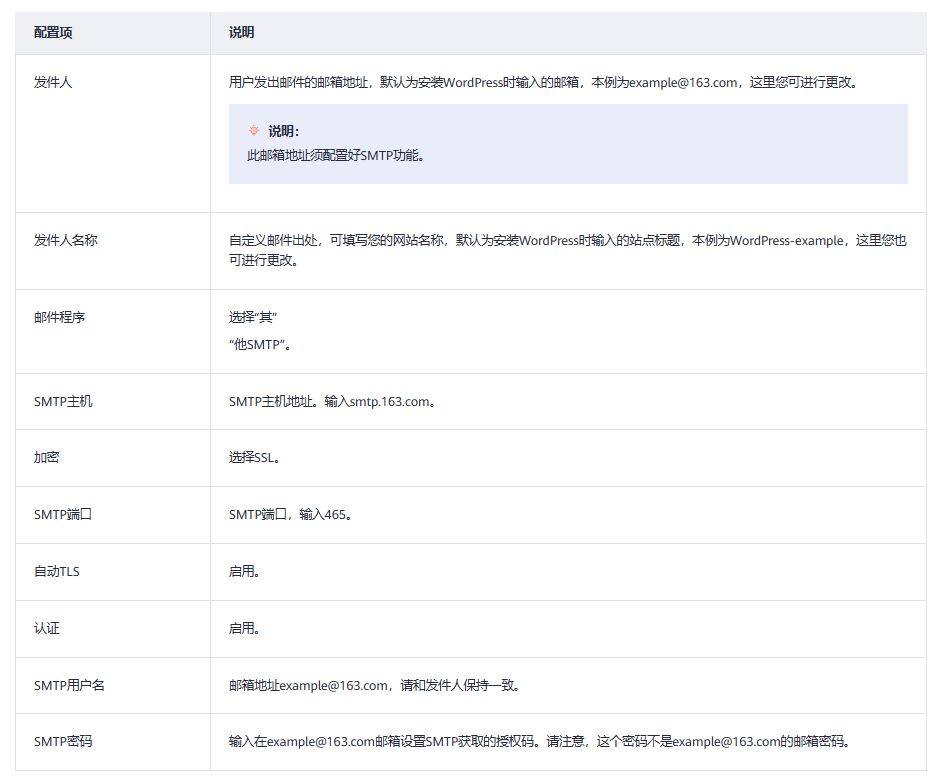Click the description starting 自定义邮件出处
The image size is (941, 781).
click(568, 250)
